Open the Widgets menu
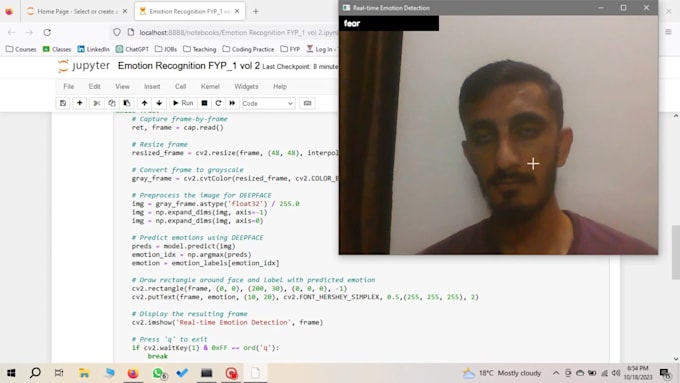The height and width of the screenshot is (383, 680). [246, 86]
